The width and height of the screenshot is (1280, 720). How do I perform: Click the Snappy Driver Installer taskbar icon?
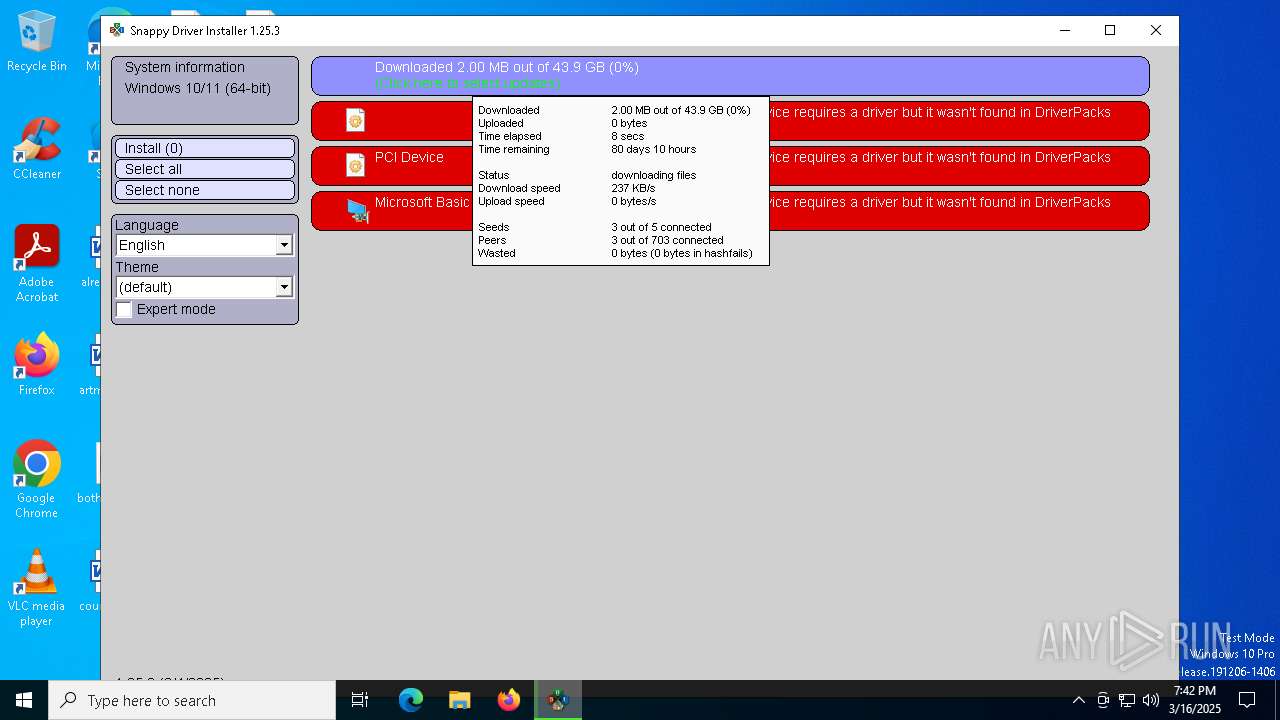point(558,700)
